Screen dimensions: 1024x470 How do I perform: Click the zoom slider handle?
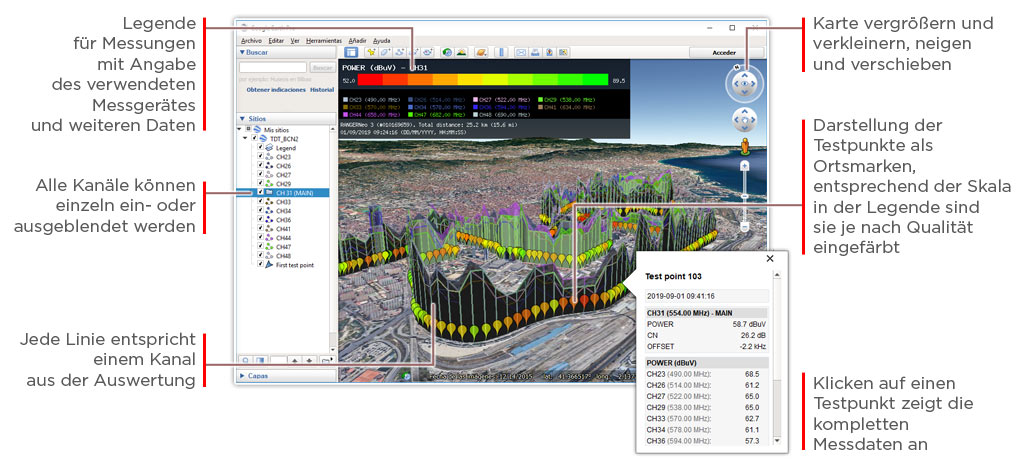[x=744, y=196]
